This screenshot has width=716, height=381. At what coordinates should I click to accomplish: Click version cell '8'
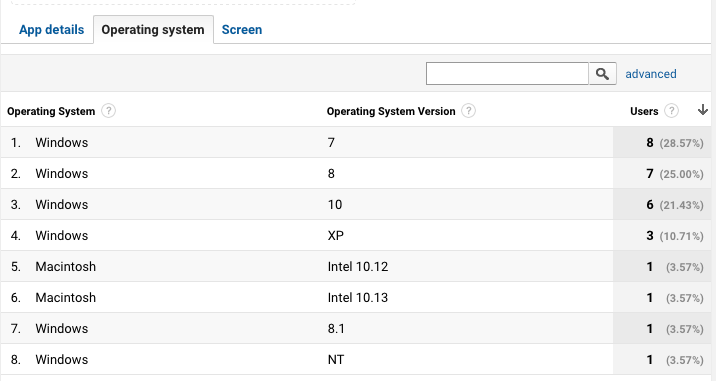(331, 174)
